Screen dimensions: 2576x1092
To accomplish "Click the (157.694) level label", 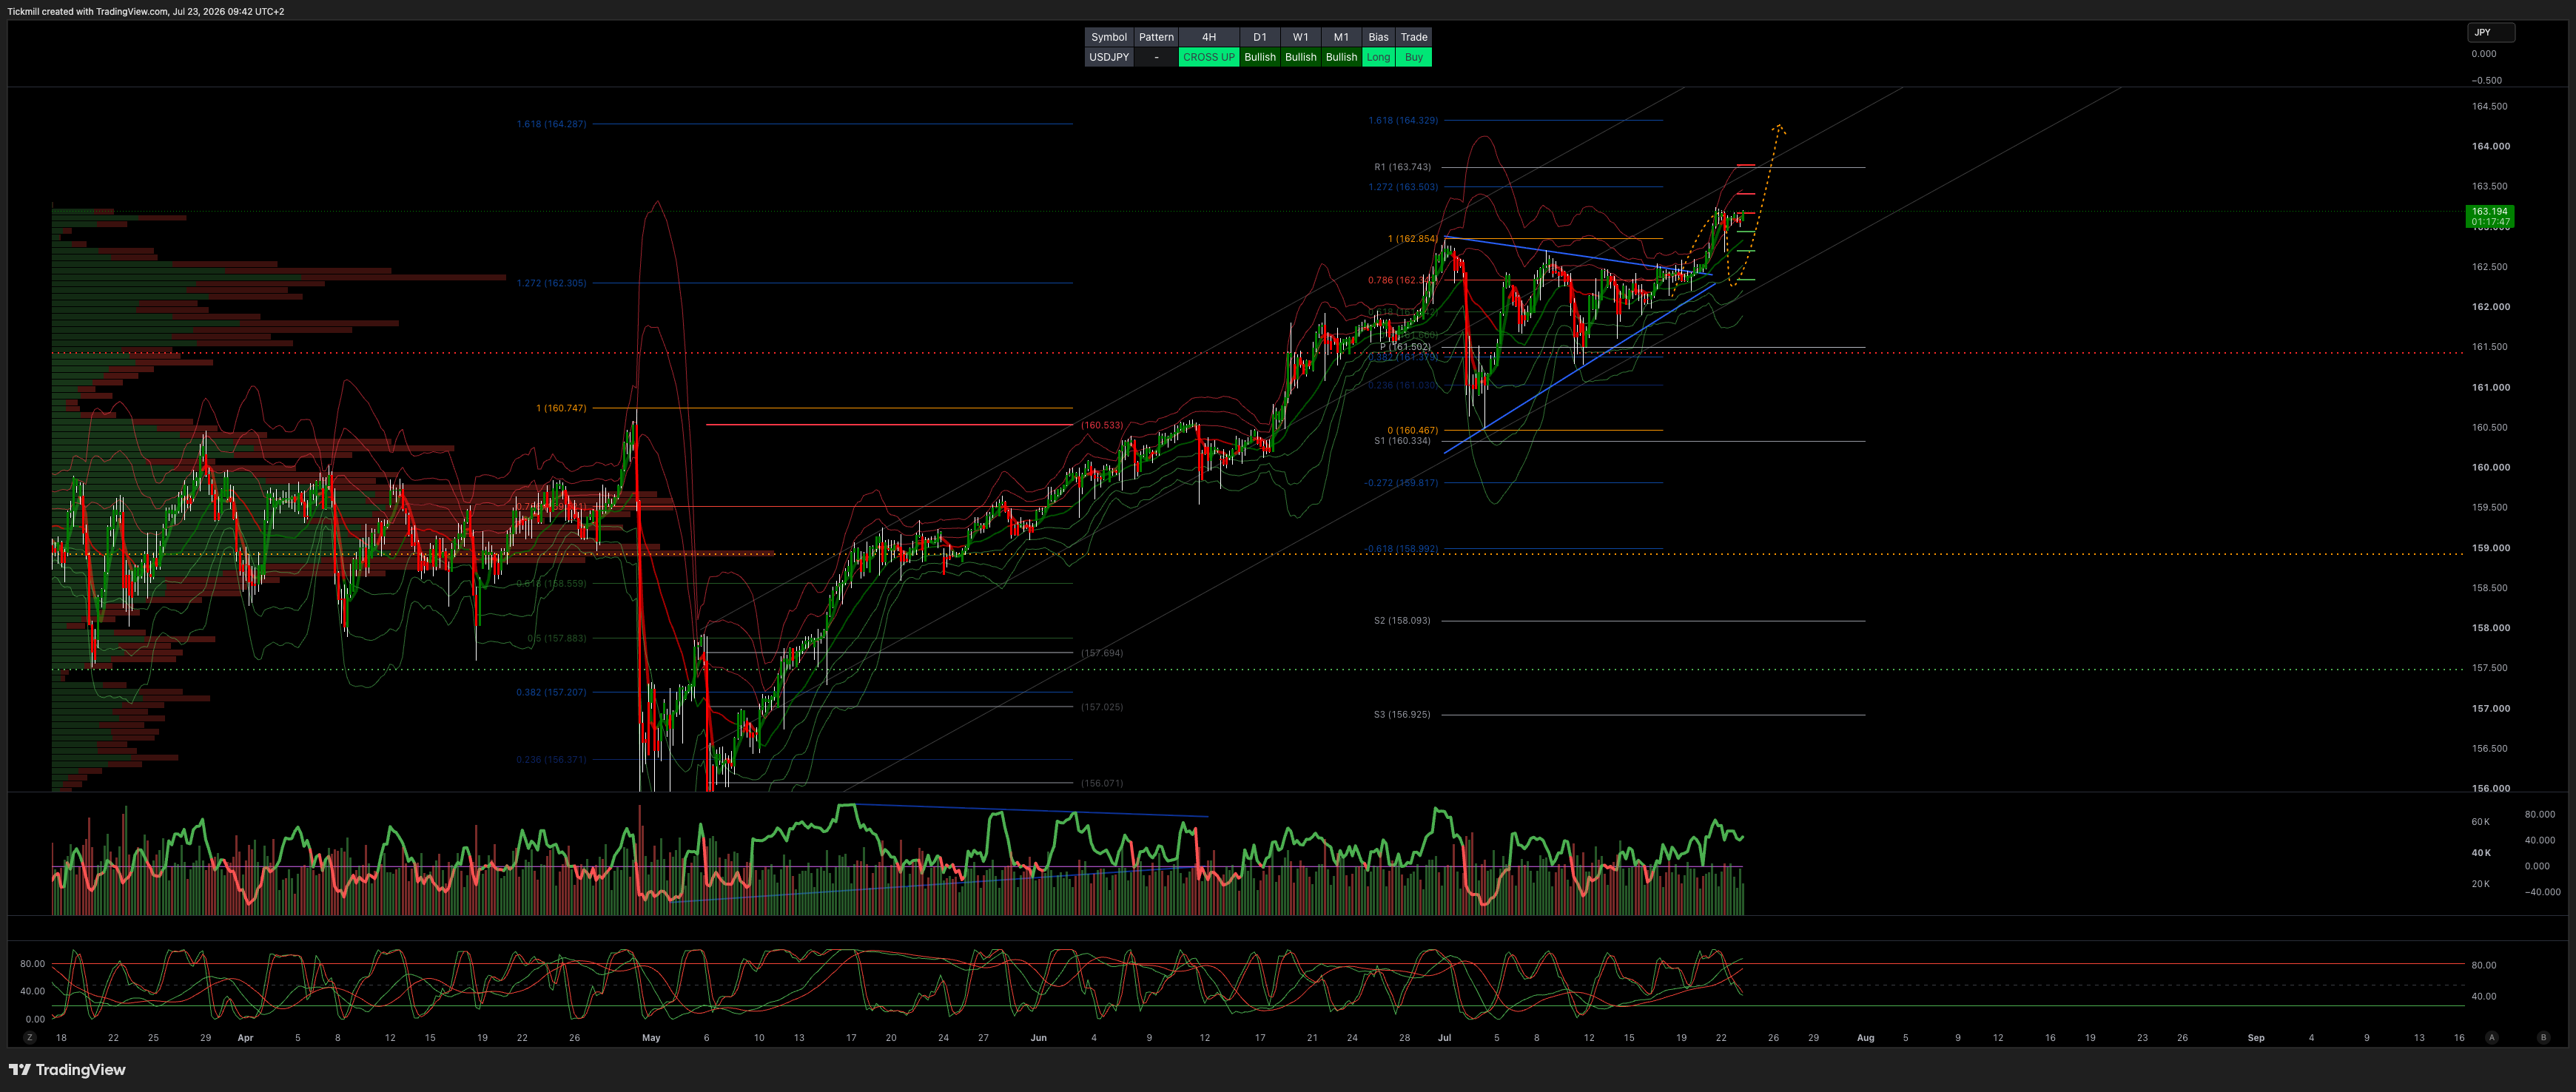I will coord(1102,653).
